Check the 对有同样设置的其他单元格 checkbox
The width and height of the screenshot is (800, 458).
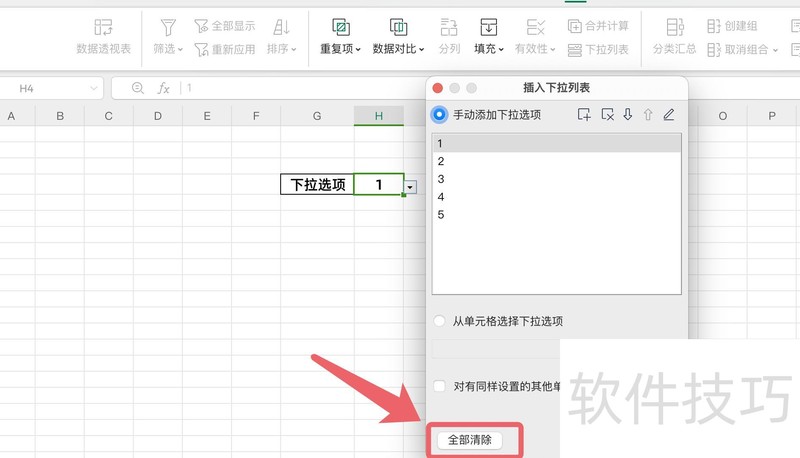439,386
